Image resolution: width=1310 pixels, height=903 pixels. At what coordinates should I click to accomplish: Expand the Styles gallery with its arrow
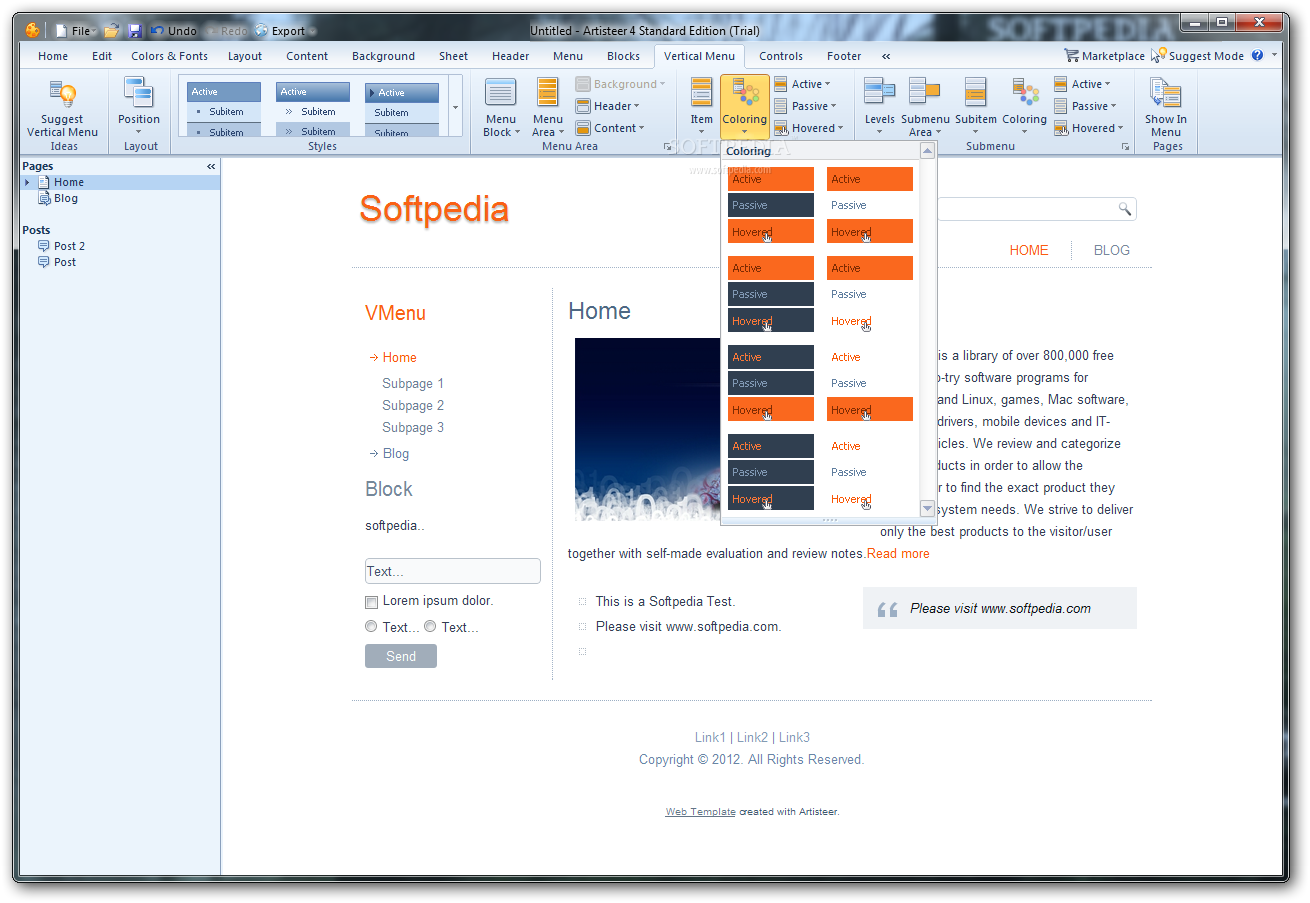point(455,107)
